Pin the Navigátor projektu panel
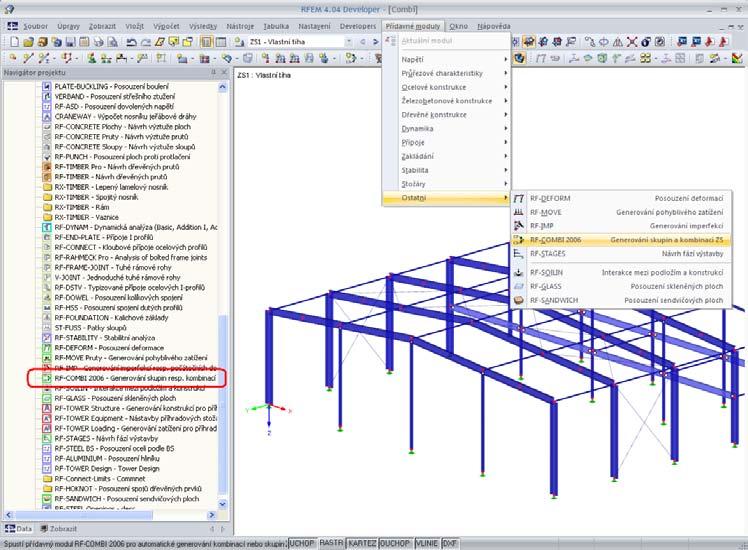 click(x=213, y=73)
